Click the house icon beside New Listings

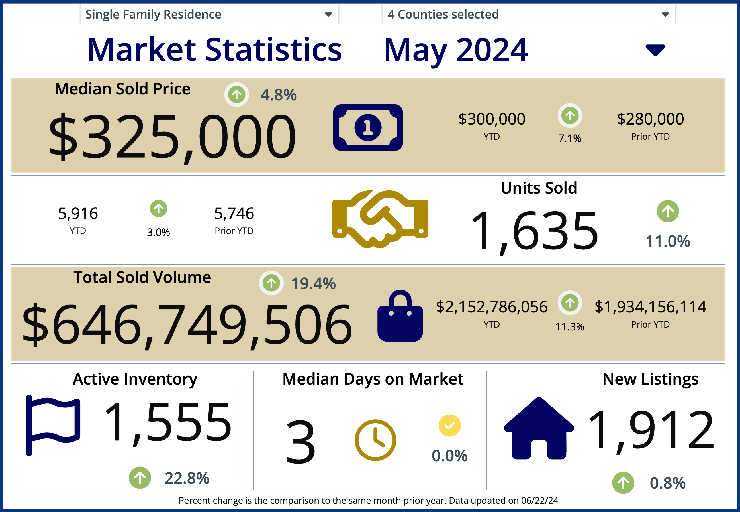(x=540, y=427)
